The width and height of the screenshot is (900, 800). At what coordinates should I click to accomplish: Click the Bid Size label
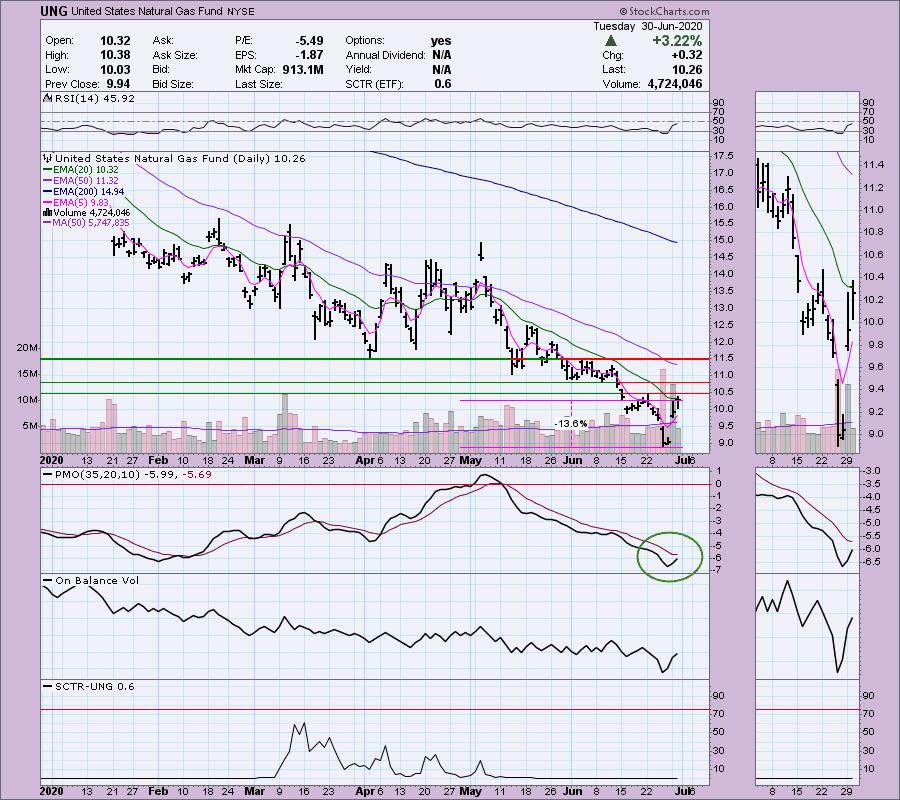[x=173, y=84]
